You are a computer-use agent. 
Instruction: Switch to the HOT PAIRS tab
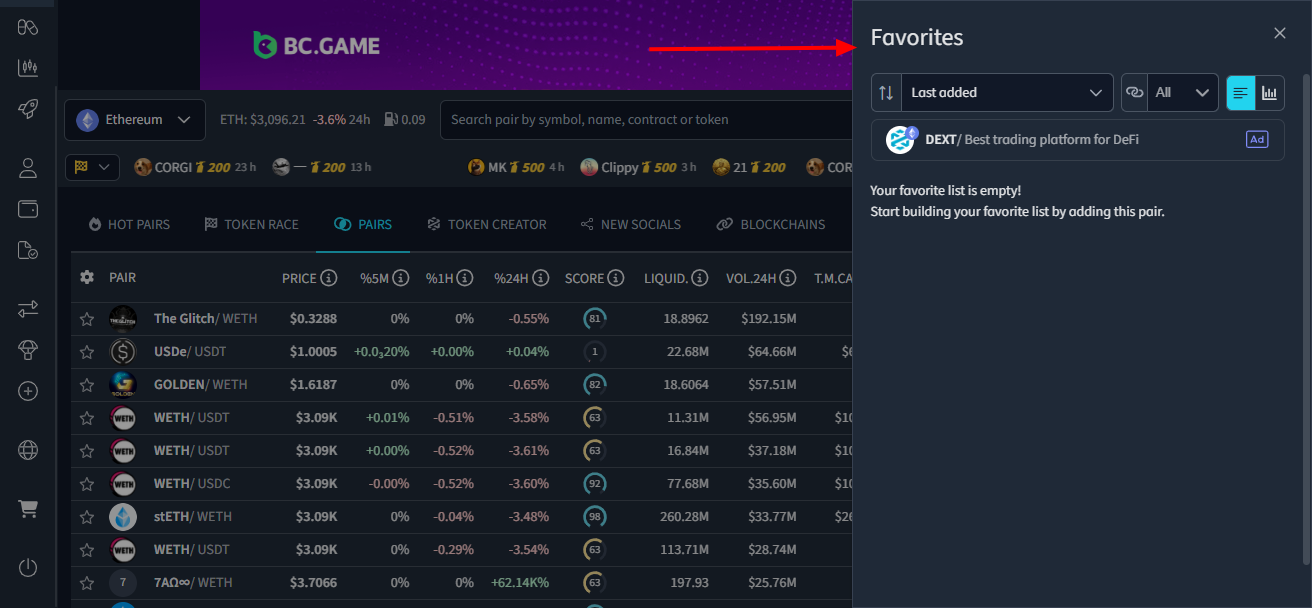128,224
